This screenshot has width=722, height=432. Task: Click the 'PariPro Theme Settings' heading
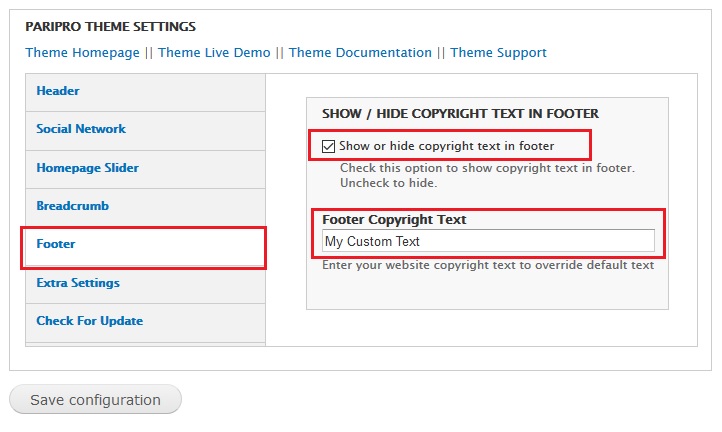pyautogui.click(x=110, y=27)
